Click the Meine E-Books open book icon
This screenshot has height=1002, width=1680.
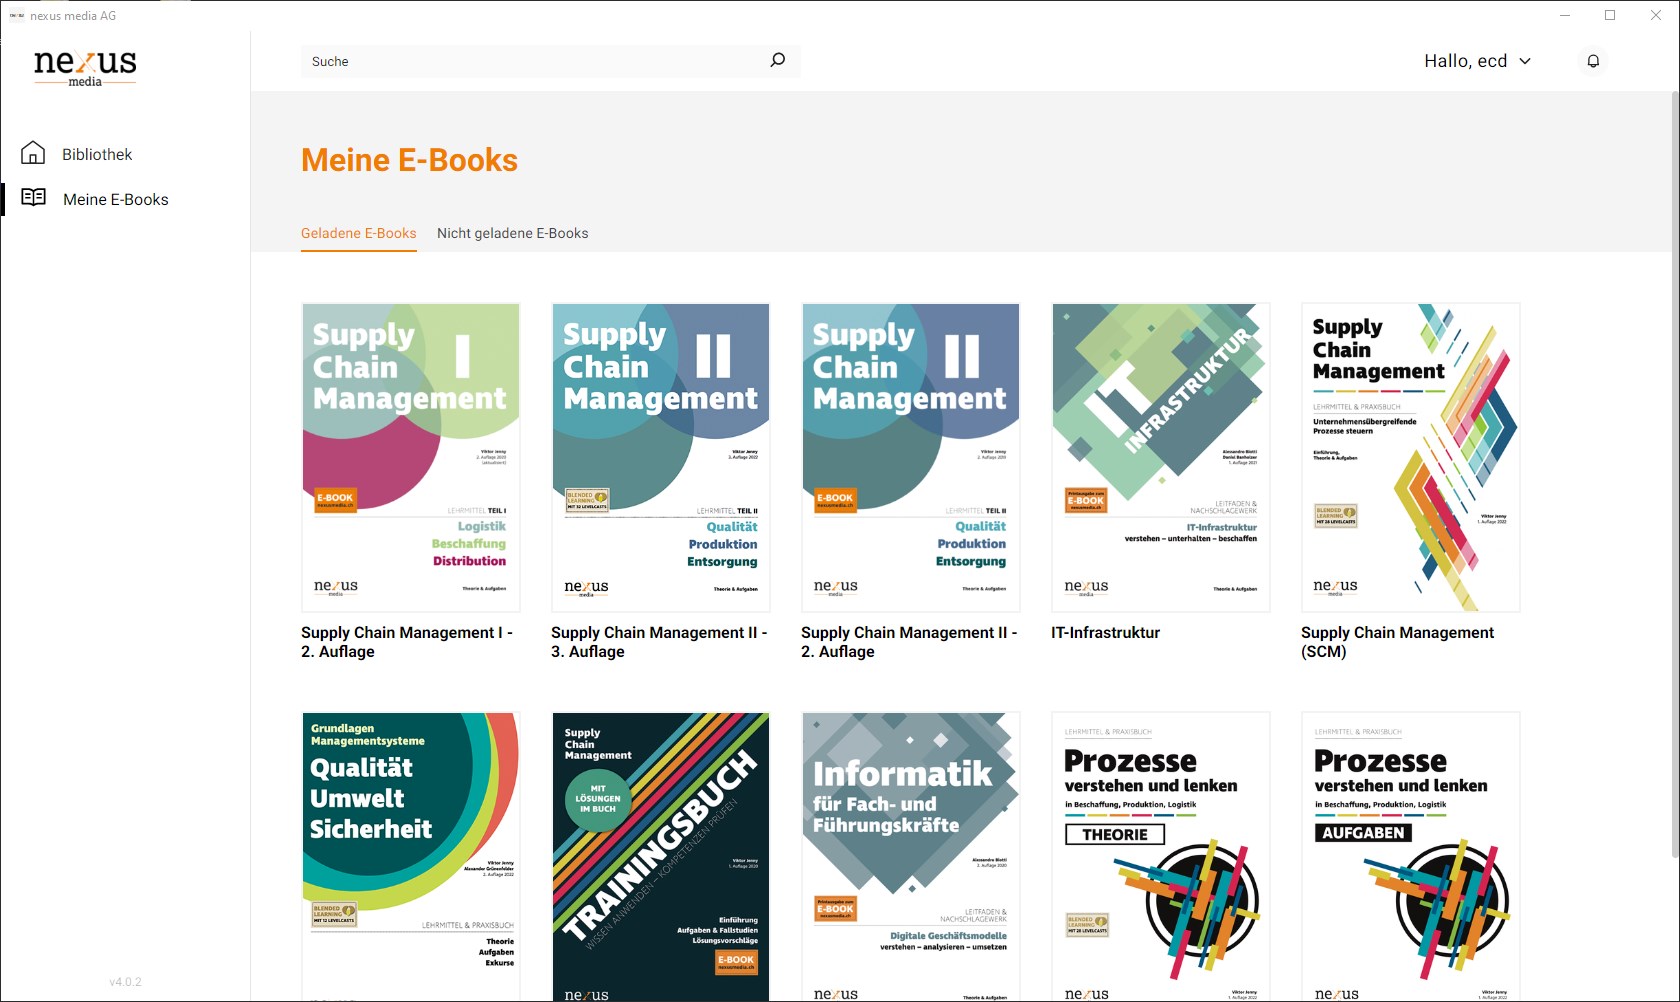coord(34,197)
